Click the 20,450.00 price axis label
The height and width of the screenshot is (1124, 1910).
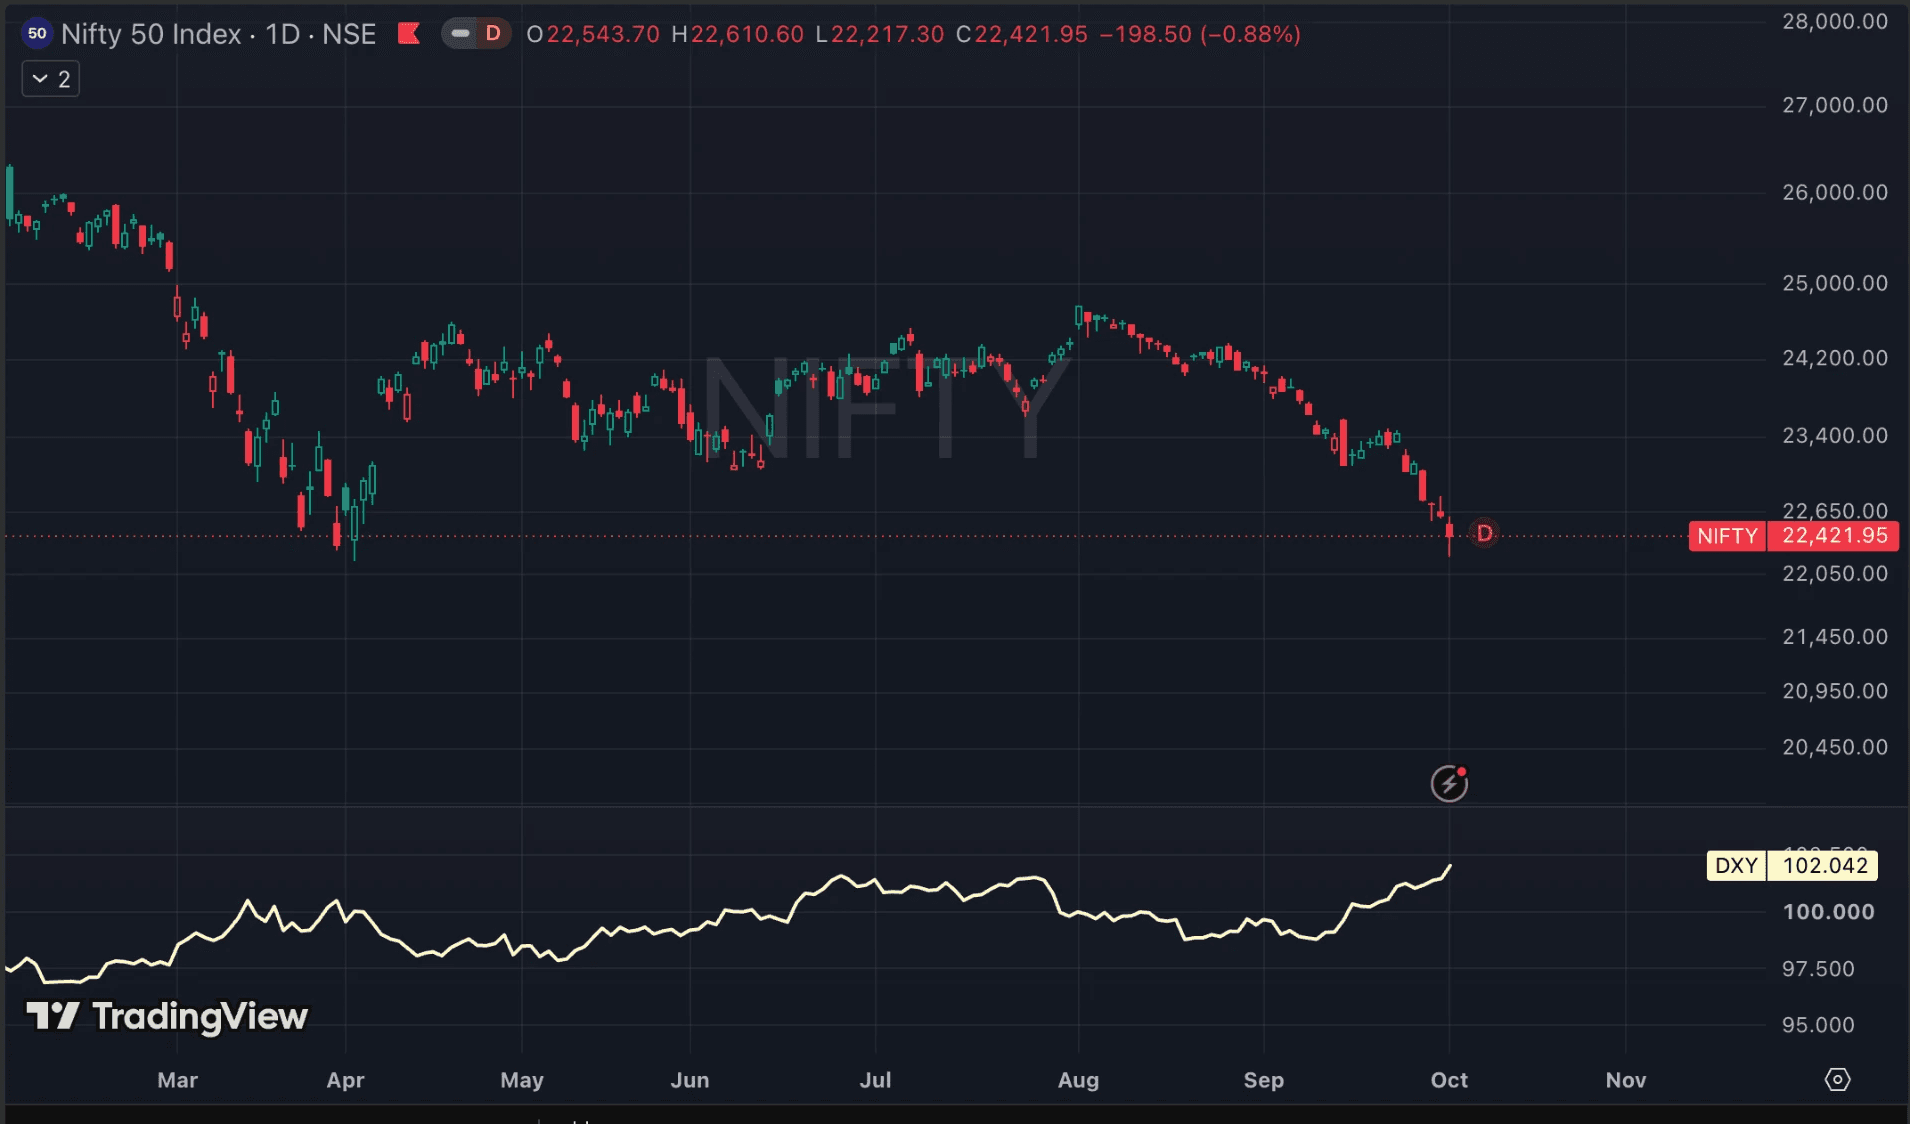coord(1835,747)
